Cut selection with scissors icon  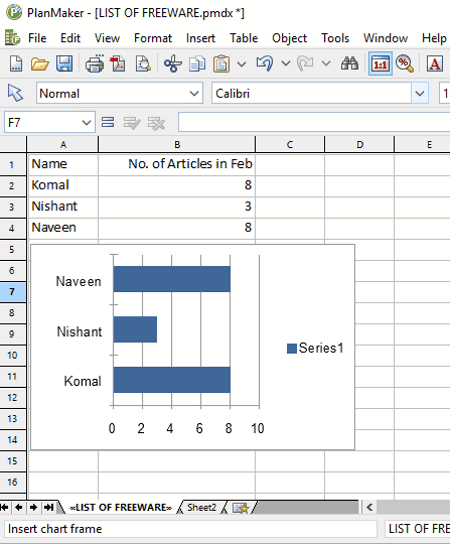coord(172,64)
